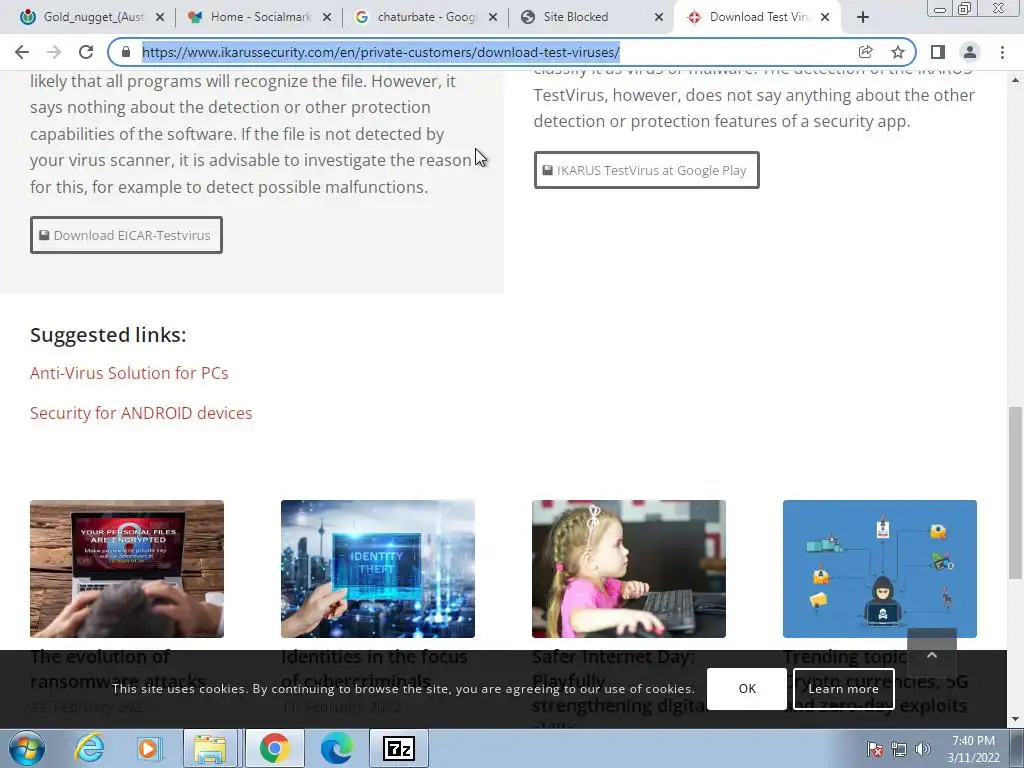The image size is (1024, 768).
Task: Open a new browser tab
Action: pyautogui.click(x=863, y=18)
